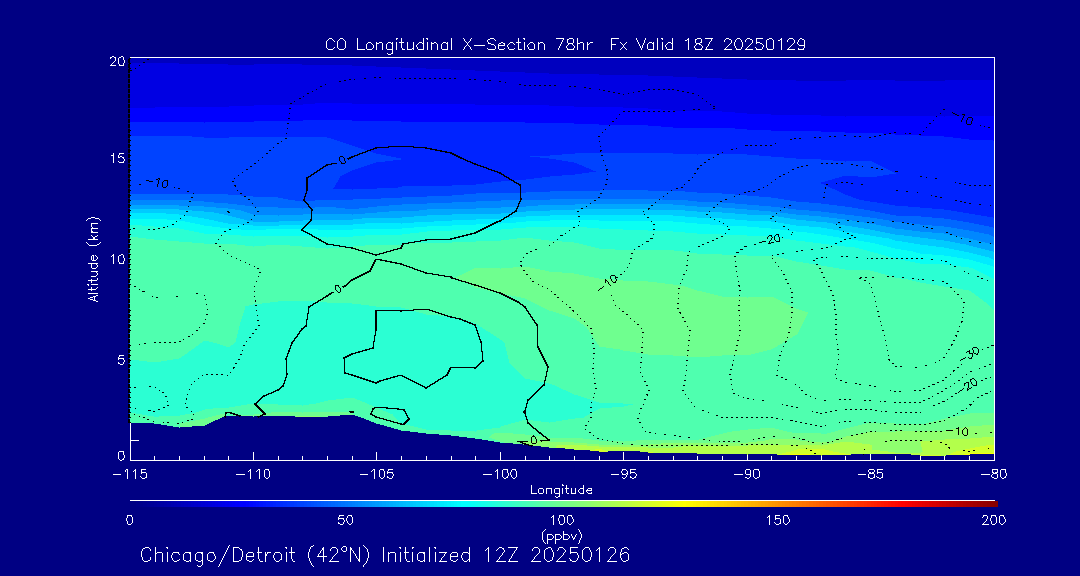The width and height of the screenshot is (1080, 576).
Task: Click the "-95" longitude tick label
Action: click(623, 473)
